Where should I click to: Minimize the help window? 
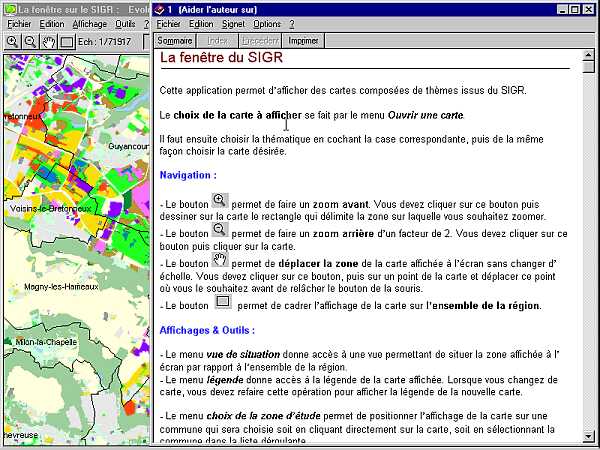click(x=562, y=10)
